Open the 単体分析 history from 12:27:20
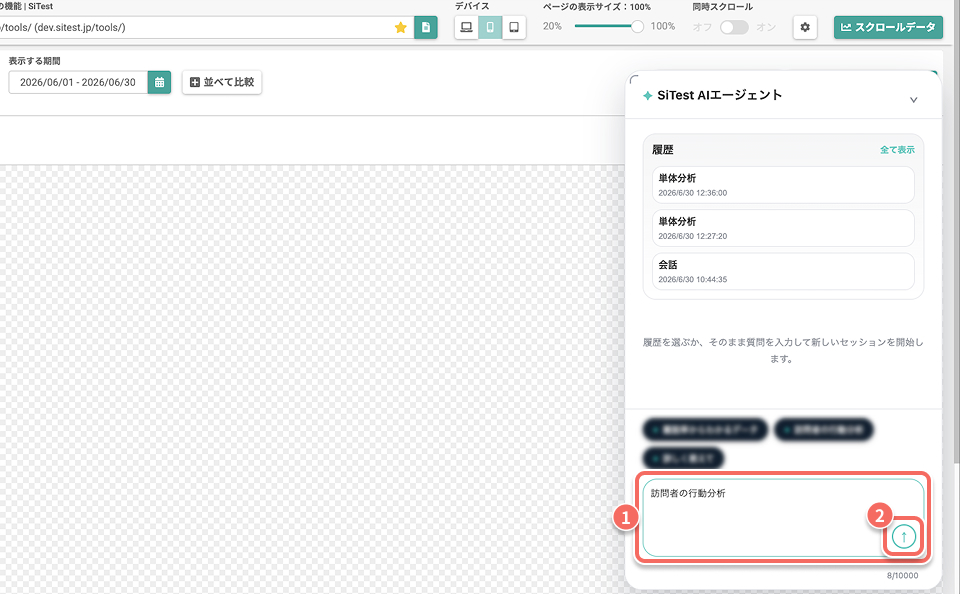 click(x=783, y=228)
